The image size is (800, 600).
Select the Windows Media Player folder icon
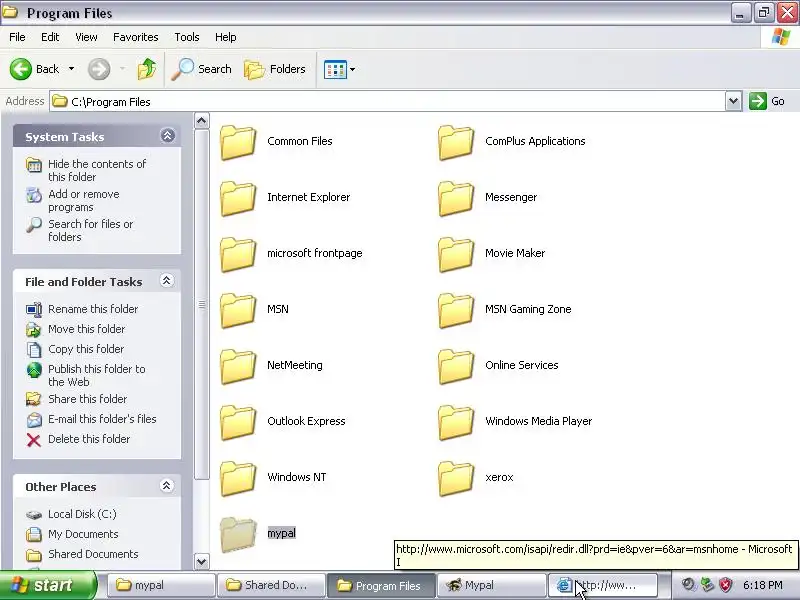[x=456, y=422]
